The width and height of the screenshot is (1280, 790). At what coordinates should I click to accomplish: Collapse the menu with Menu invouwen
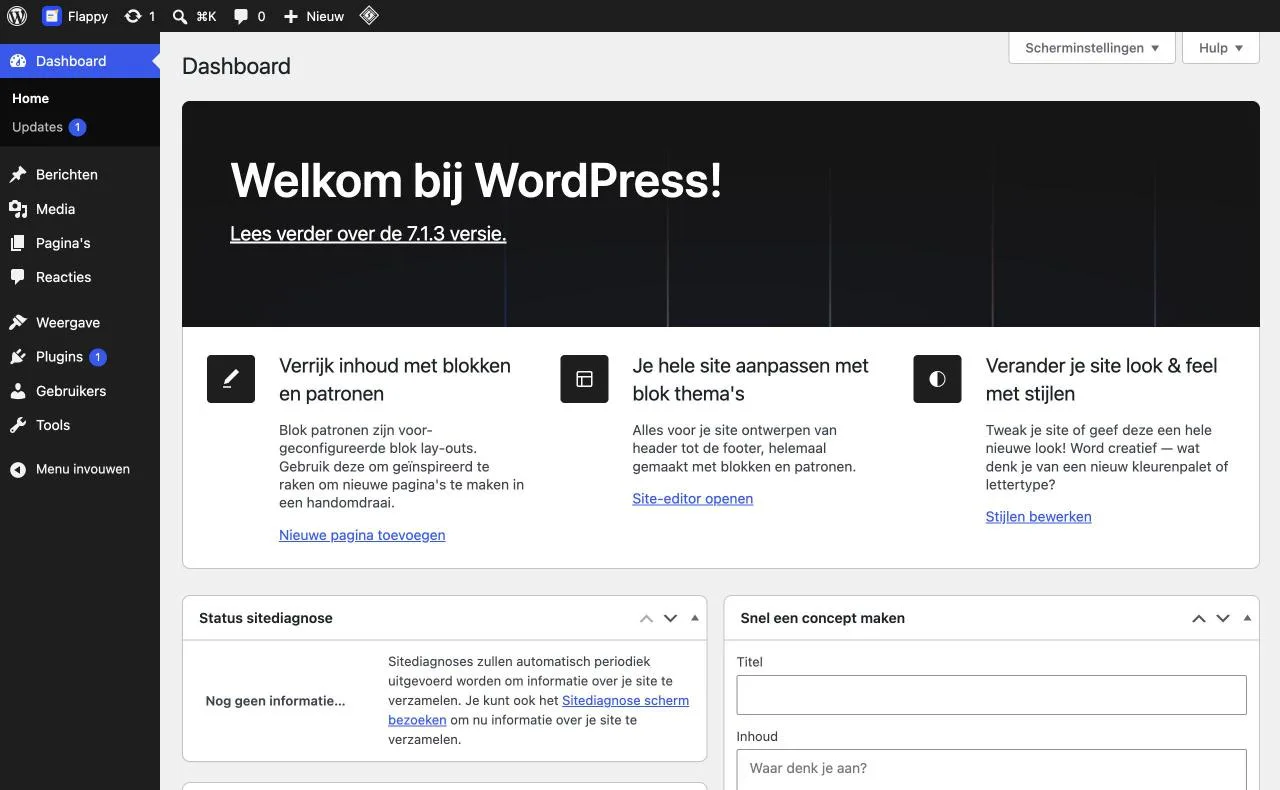click(80, 469)
